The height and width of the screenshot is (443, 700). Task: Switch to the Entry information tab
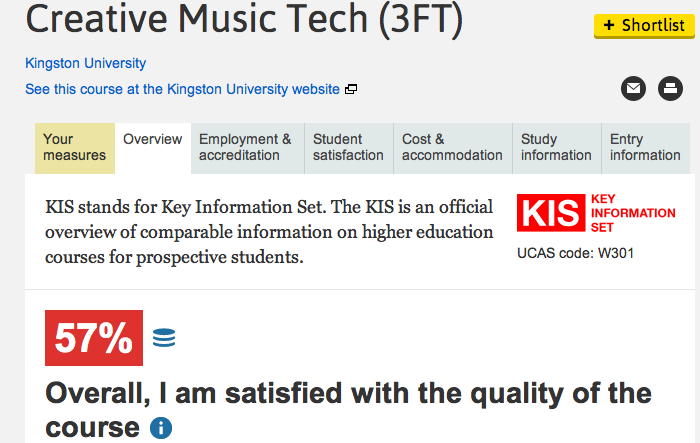(x=645, y=147)
